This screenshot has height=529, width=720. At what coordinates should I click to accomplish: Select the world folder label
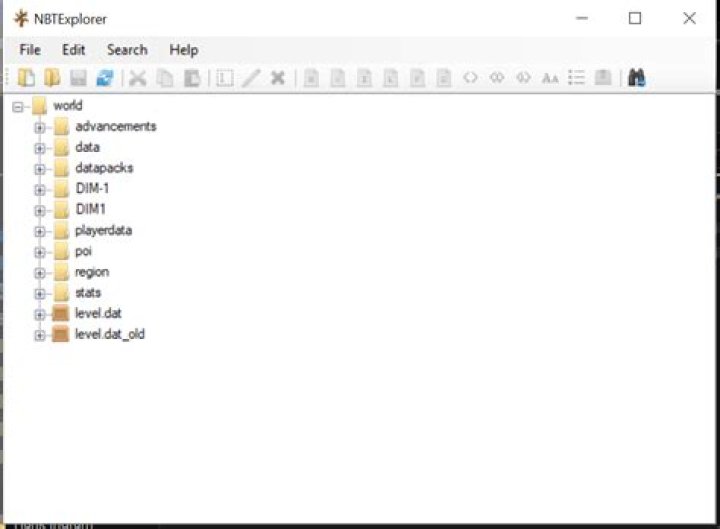tap(68, 106)
